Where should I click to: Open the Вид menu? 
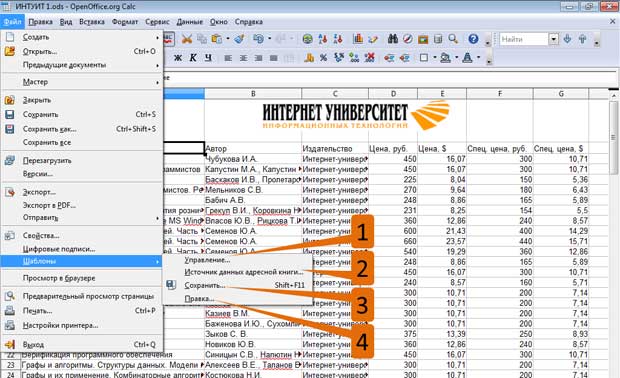66,22
